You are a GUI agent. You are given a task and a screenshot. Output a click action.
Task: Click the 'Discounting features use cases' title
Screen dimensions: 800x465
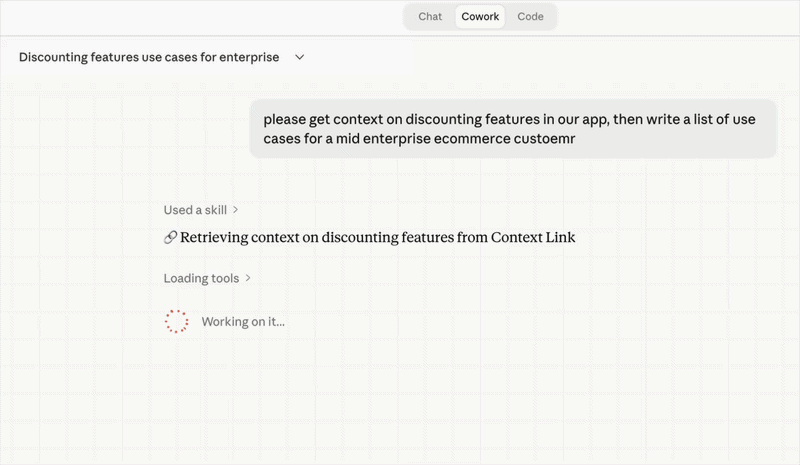coord(149,58)
